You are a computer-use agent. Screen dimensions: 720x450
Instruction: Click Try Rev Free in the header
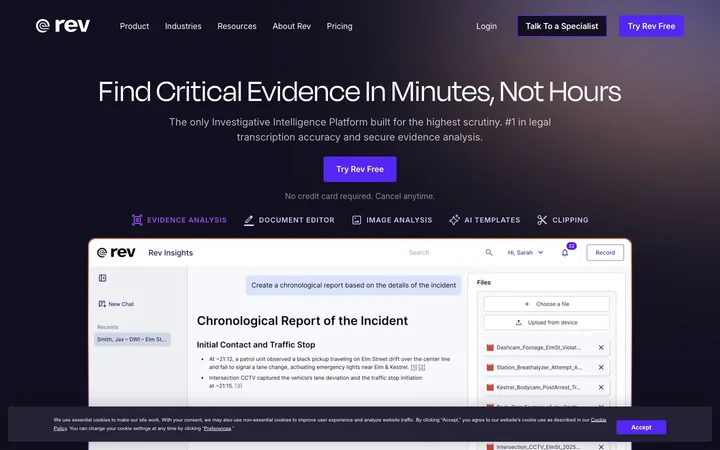651,26
